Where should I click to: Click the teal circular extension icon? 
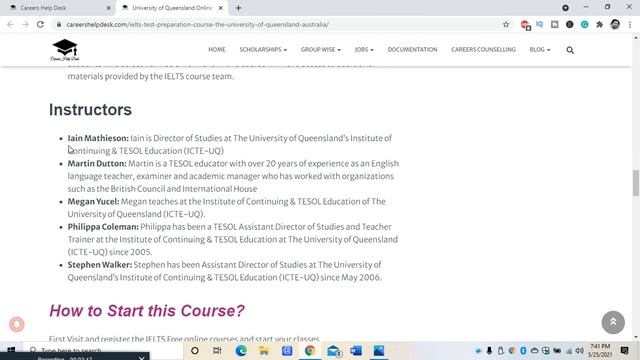click(584, 24)
